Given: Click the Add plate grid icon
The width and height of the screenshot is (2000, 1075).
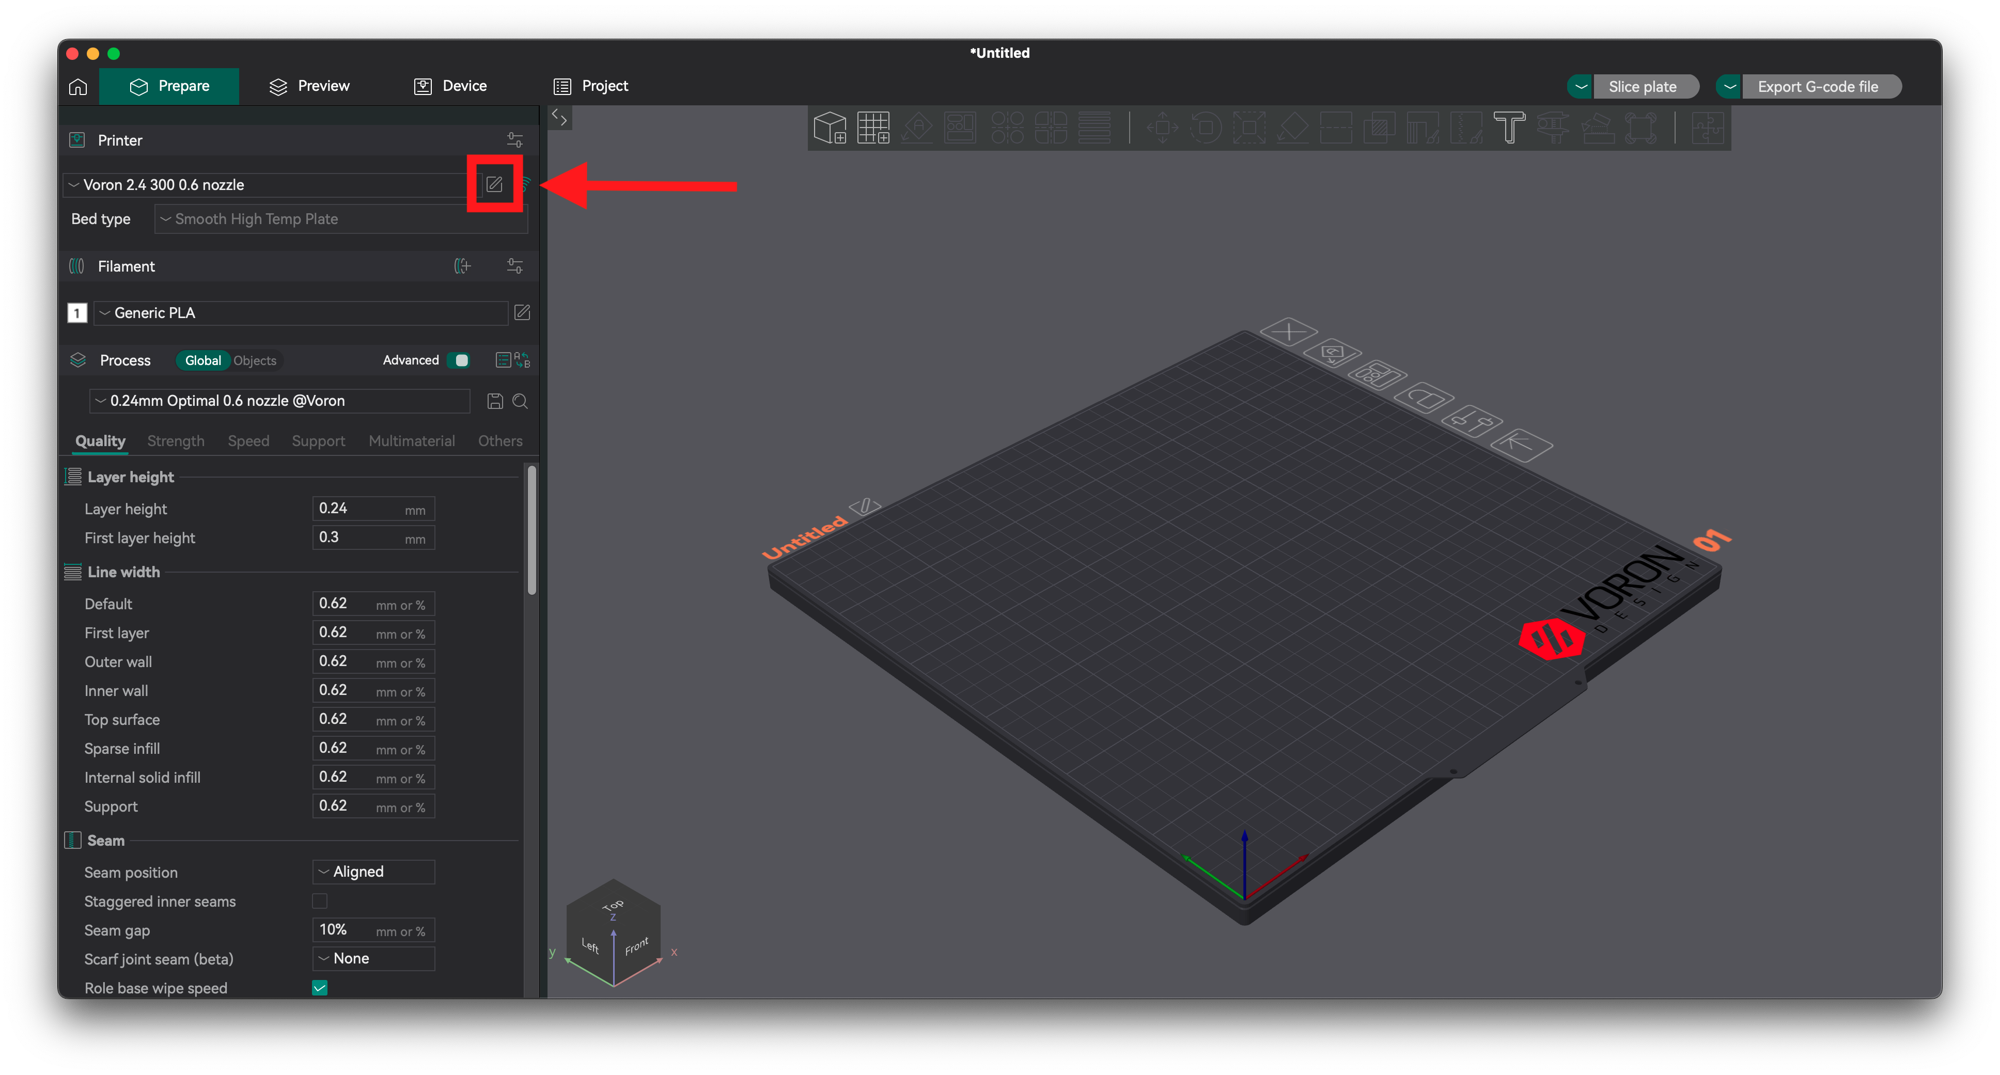Looking at the screenshot, I should [x=873, y=128].
